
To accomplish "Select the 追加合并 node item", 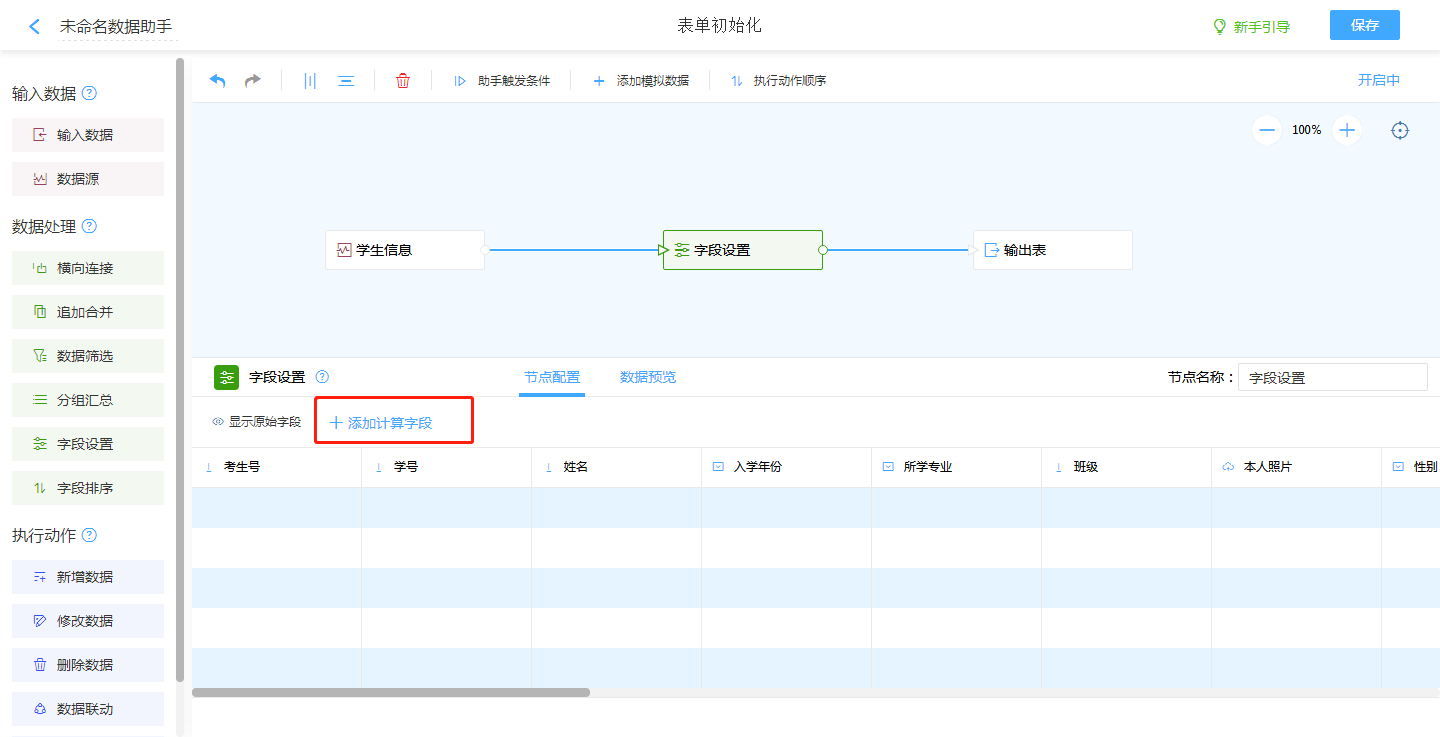I will click(88, 312).
